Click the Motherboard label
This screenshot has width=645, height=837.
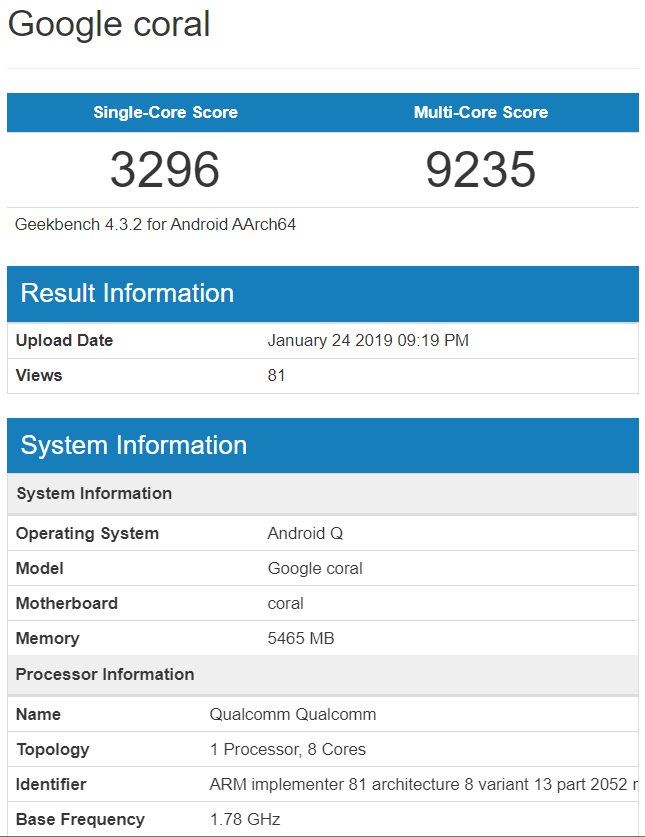[67, 603]
